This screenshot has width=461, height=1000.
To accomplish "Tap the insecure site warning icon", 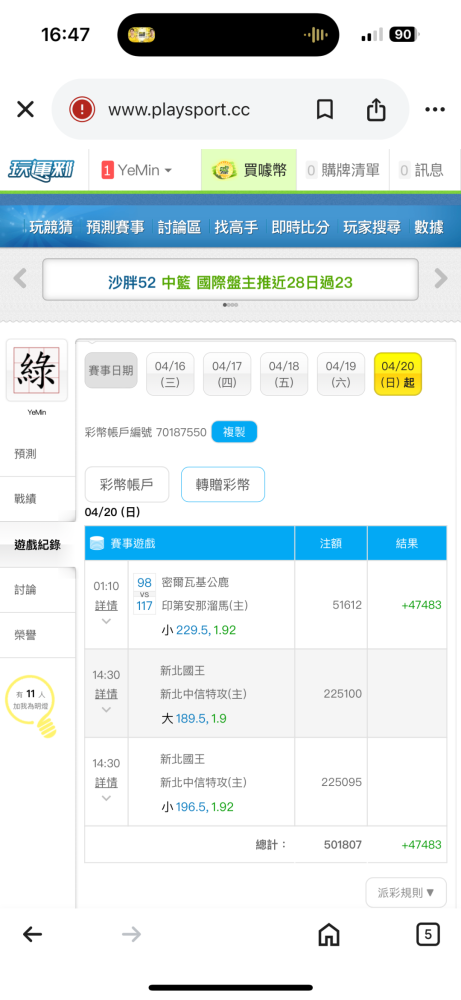I will tap(82, 110).
